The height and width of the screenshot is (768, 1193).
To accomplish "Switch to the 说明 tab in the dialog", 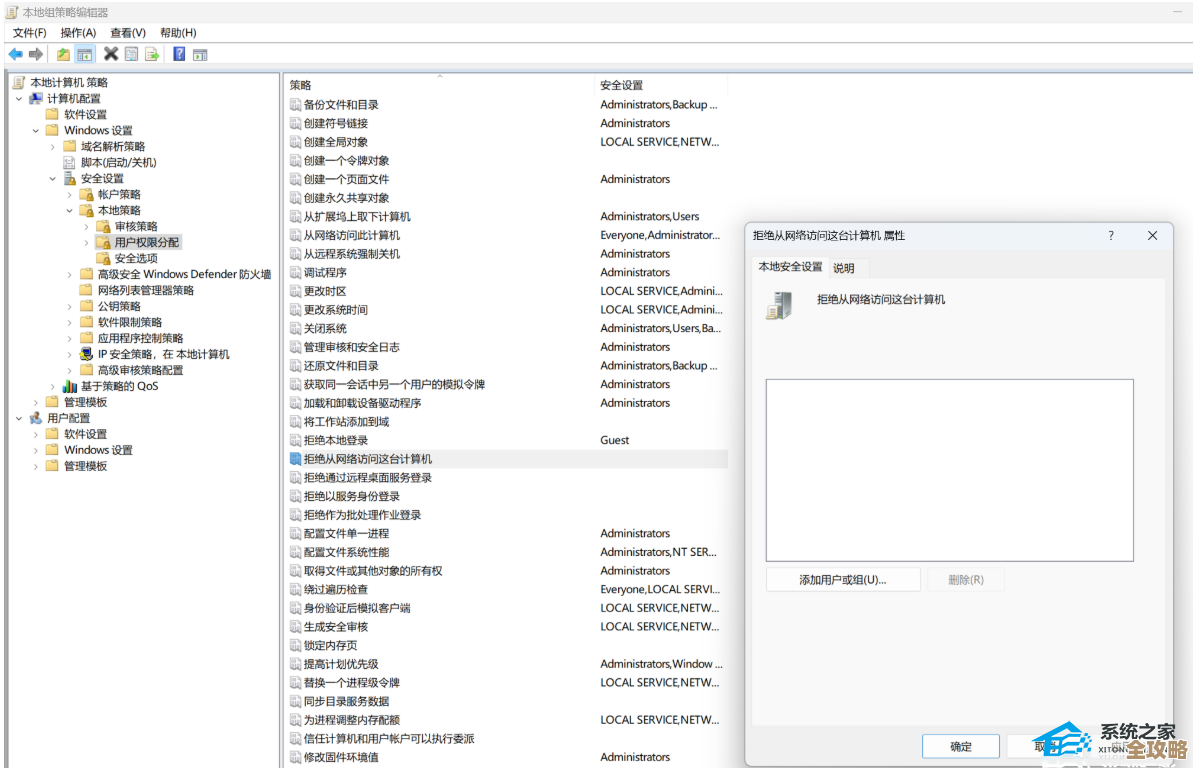I will 845,267.
